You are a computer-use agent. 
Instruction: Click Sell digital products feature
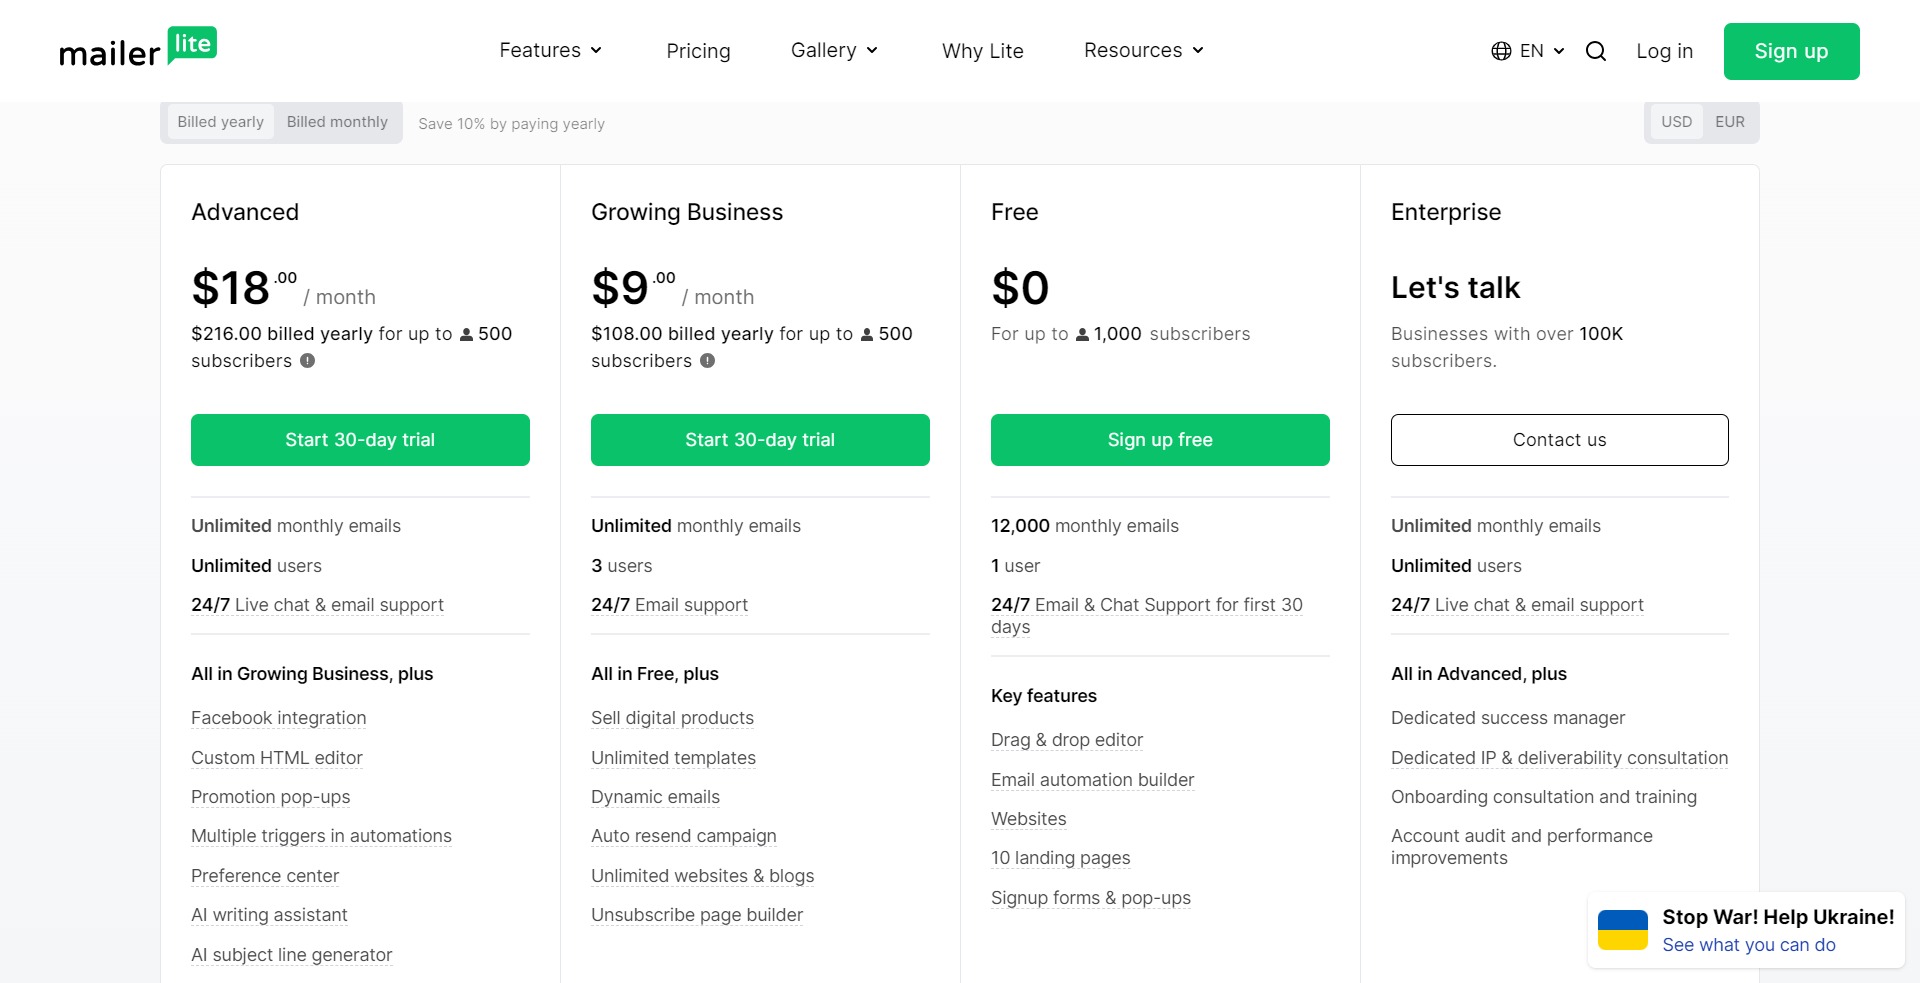click(x=672, y=718)
